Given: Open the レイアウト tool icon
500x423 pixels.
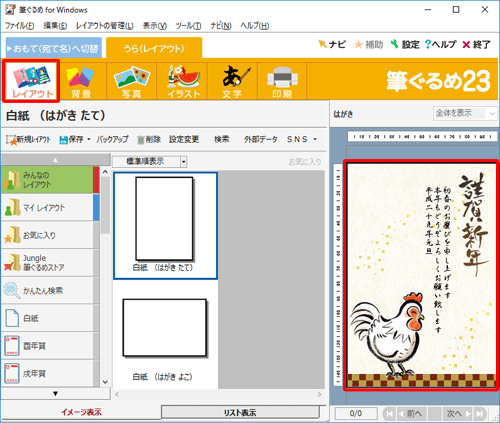Looking at the screenshot, I should pos(31,81).
